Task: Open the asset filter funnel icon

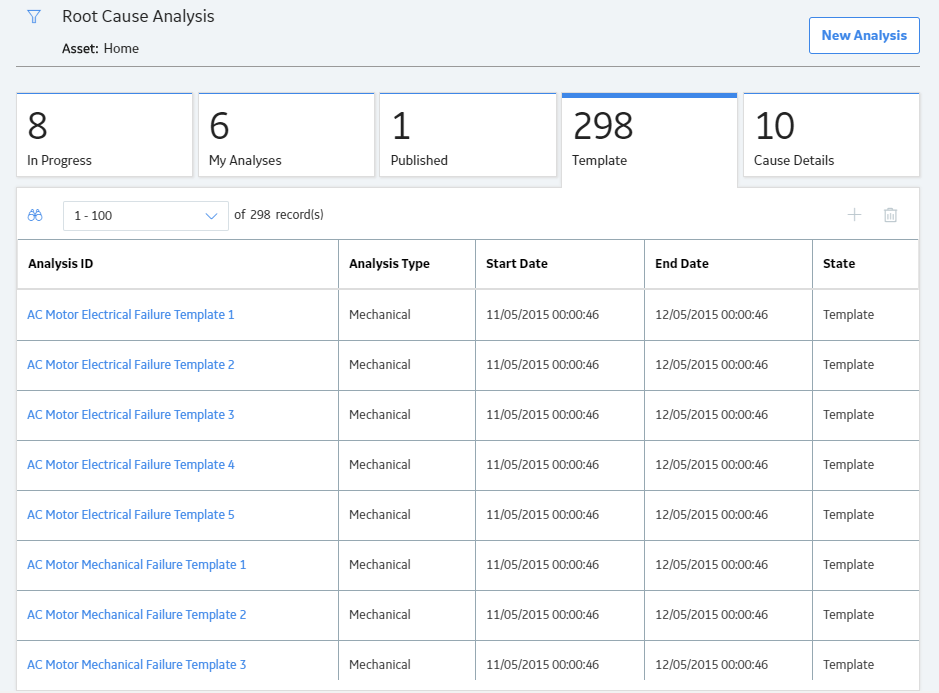Action: tap(34, 17)
